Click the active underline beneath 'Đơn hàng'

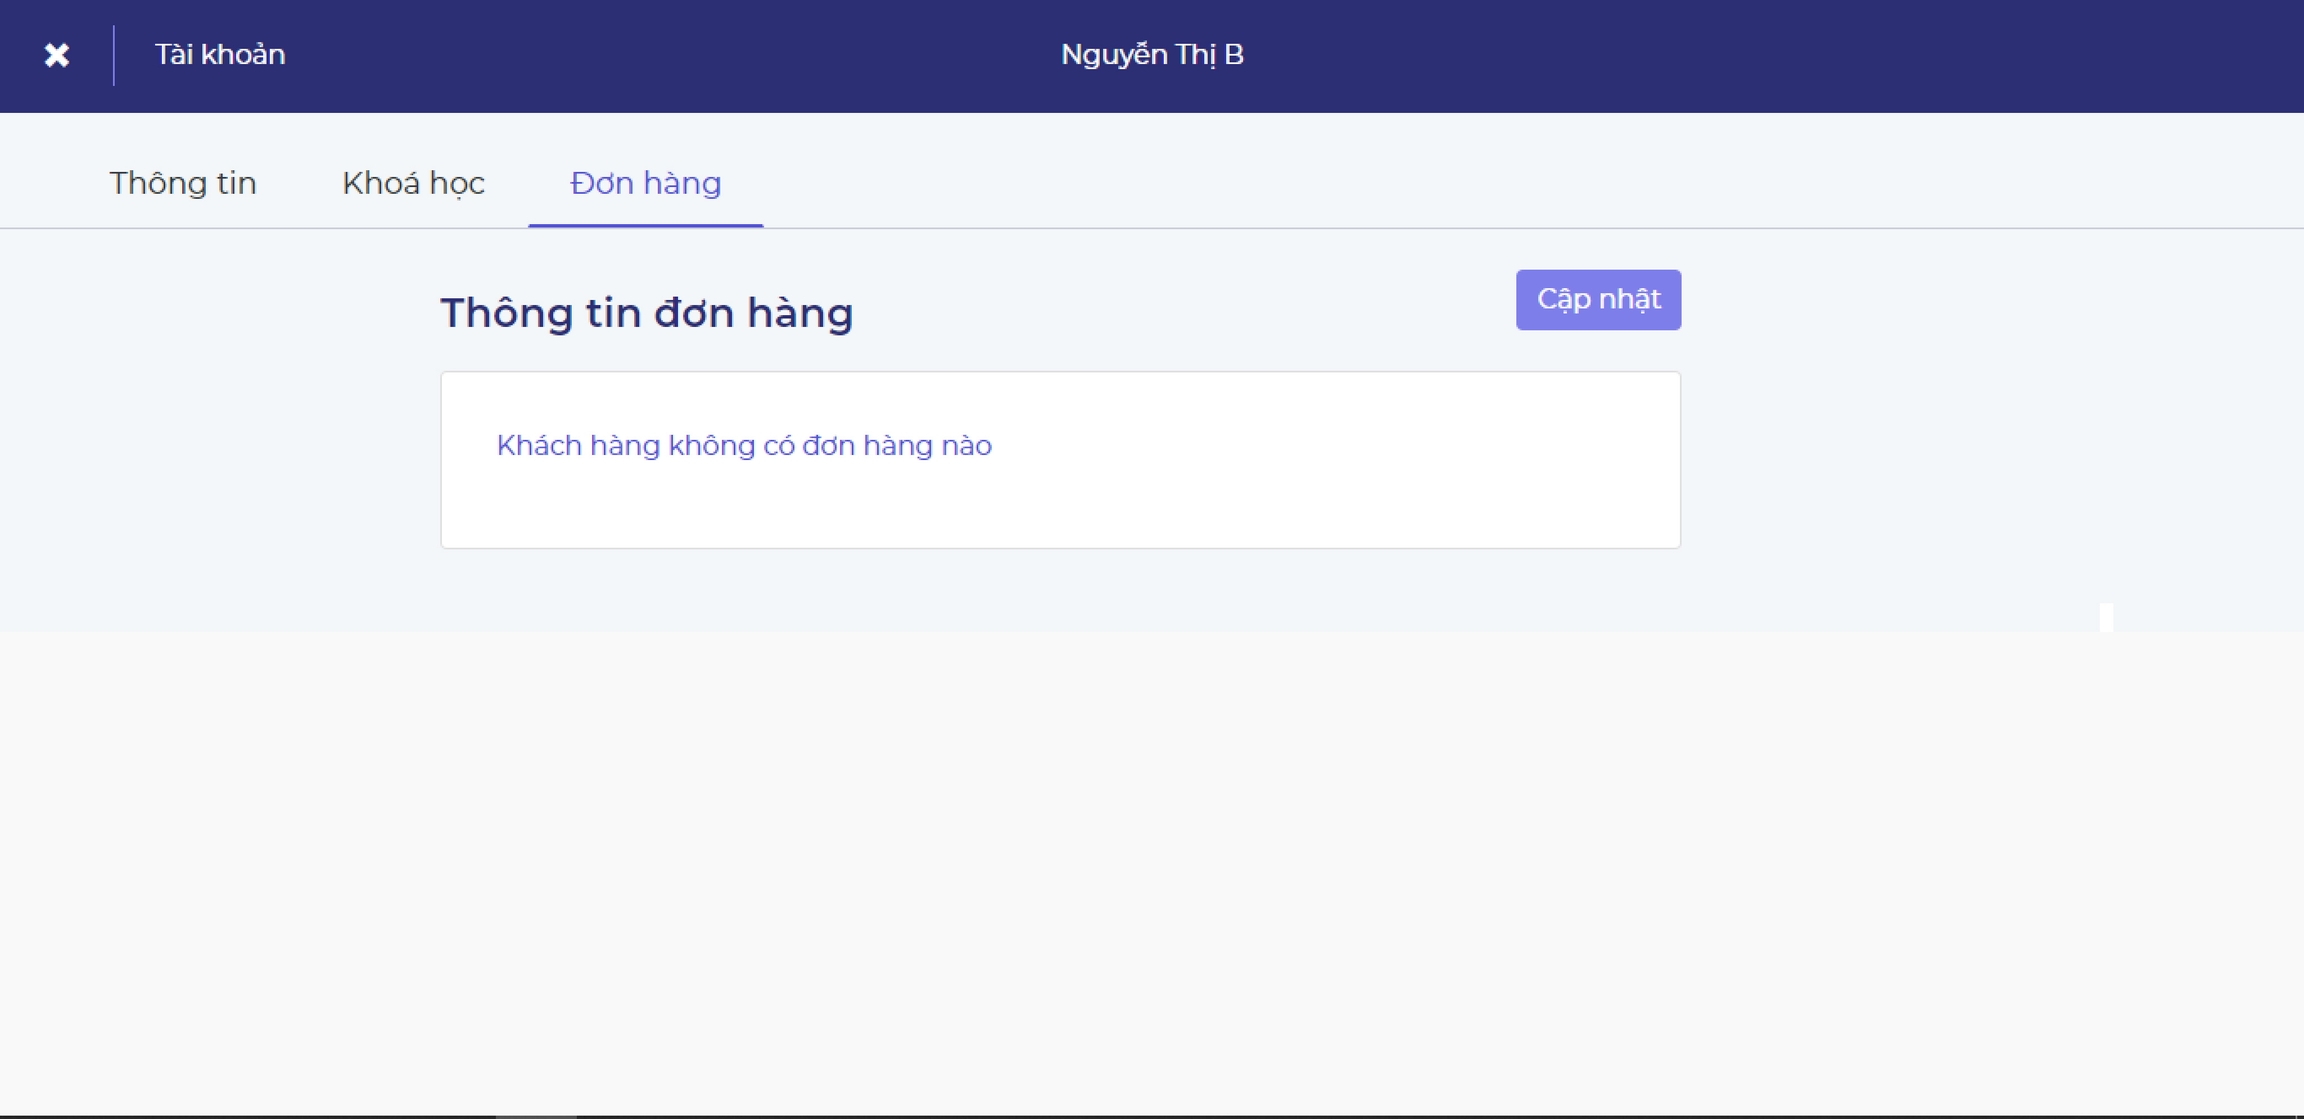[x=645, y=226]
